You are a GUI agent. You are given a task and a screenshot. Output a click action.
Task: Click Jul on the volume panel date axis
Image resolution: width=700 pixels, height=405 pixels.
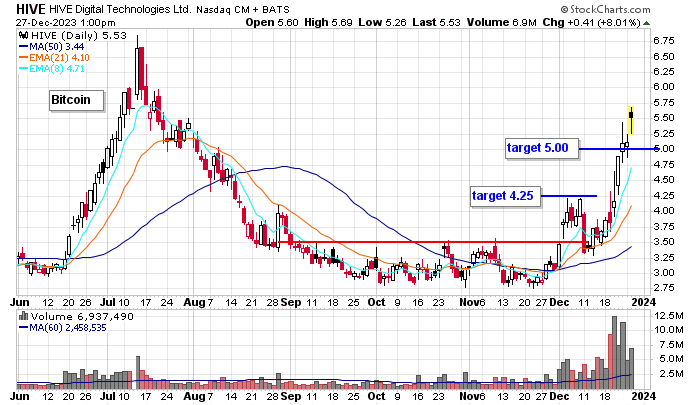(x=107, y=397)
